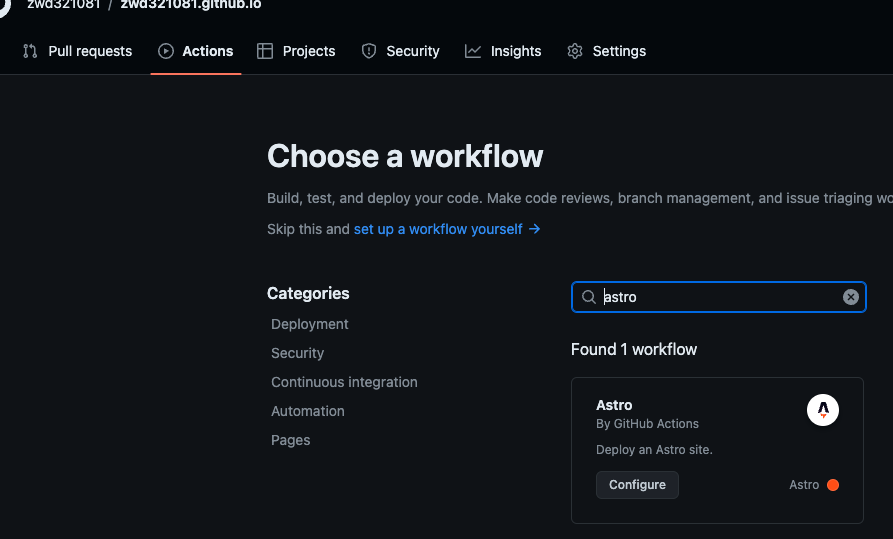
Task: Open the zwd321081.github.io repository link
Action: pos(191,5)
